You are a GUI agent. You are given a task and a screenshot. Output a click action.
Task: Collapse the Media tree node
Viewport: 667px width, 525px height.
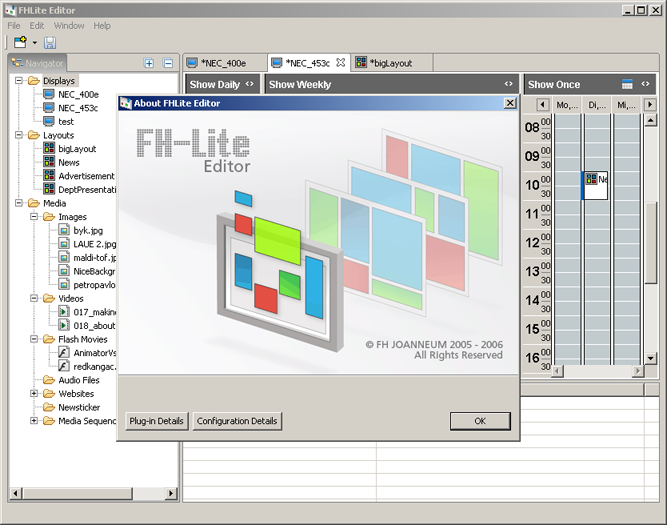(x=19, y=203)
